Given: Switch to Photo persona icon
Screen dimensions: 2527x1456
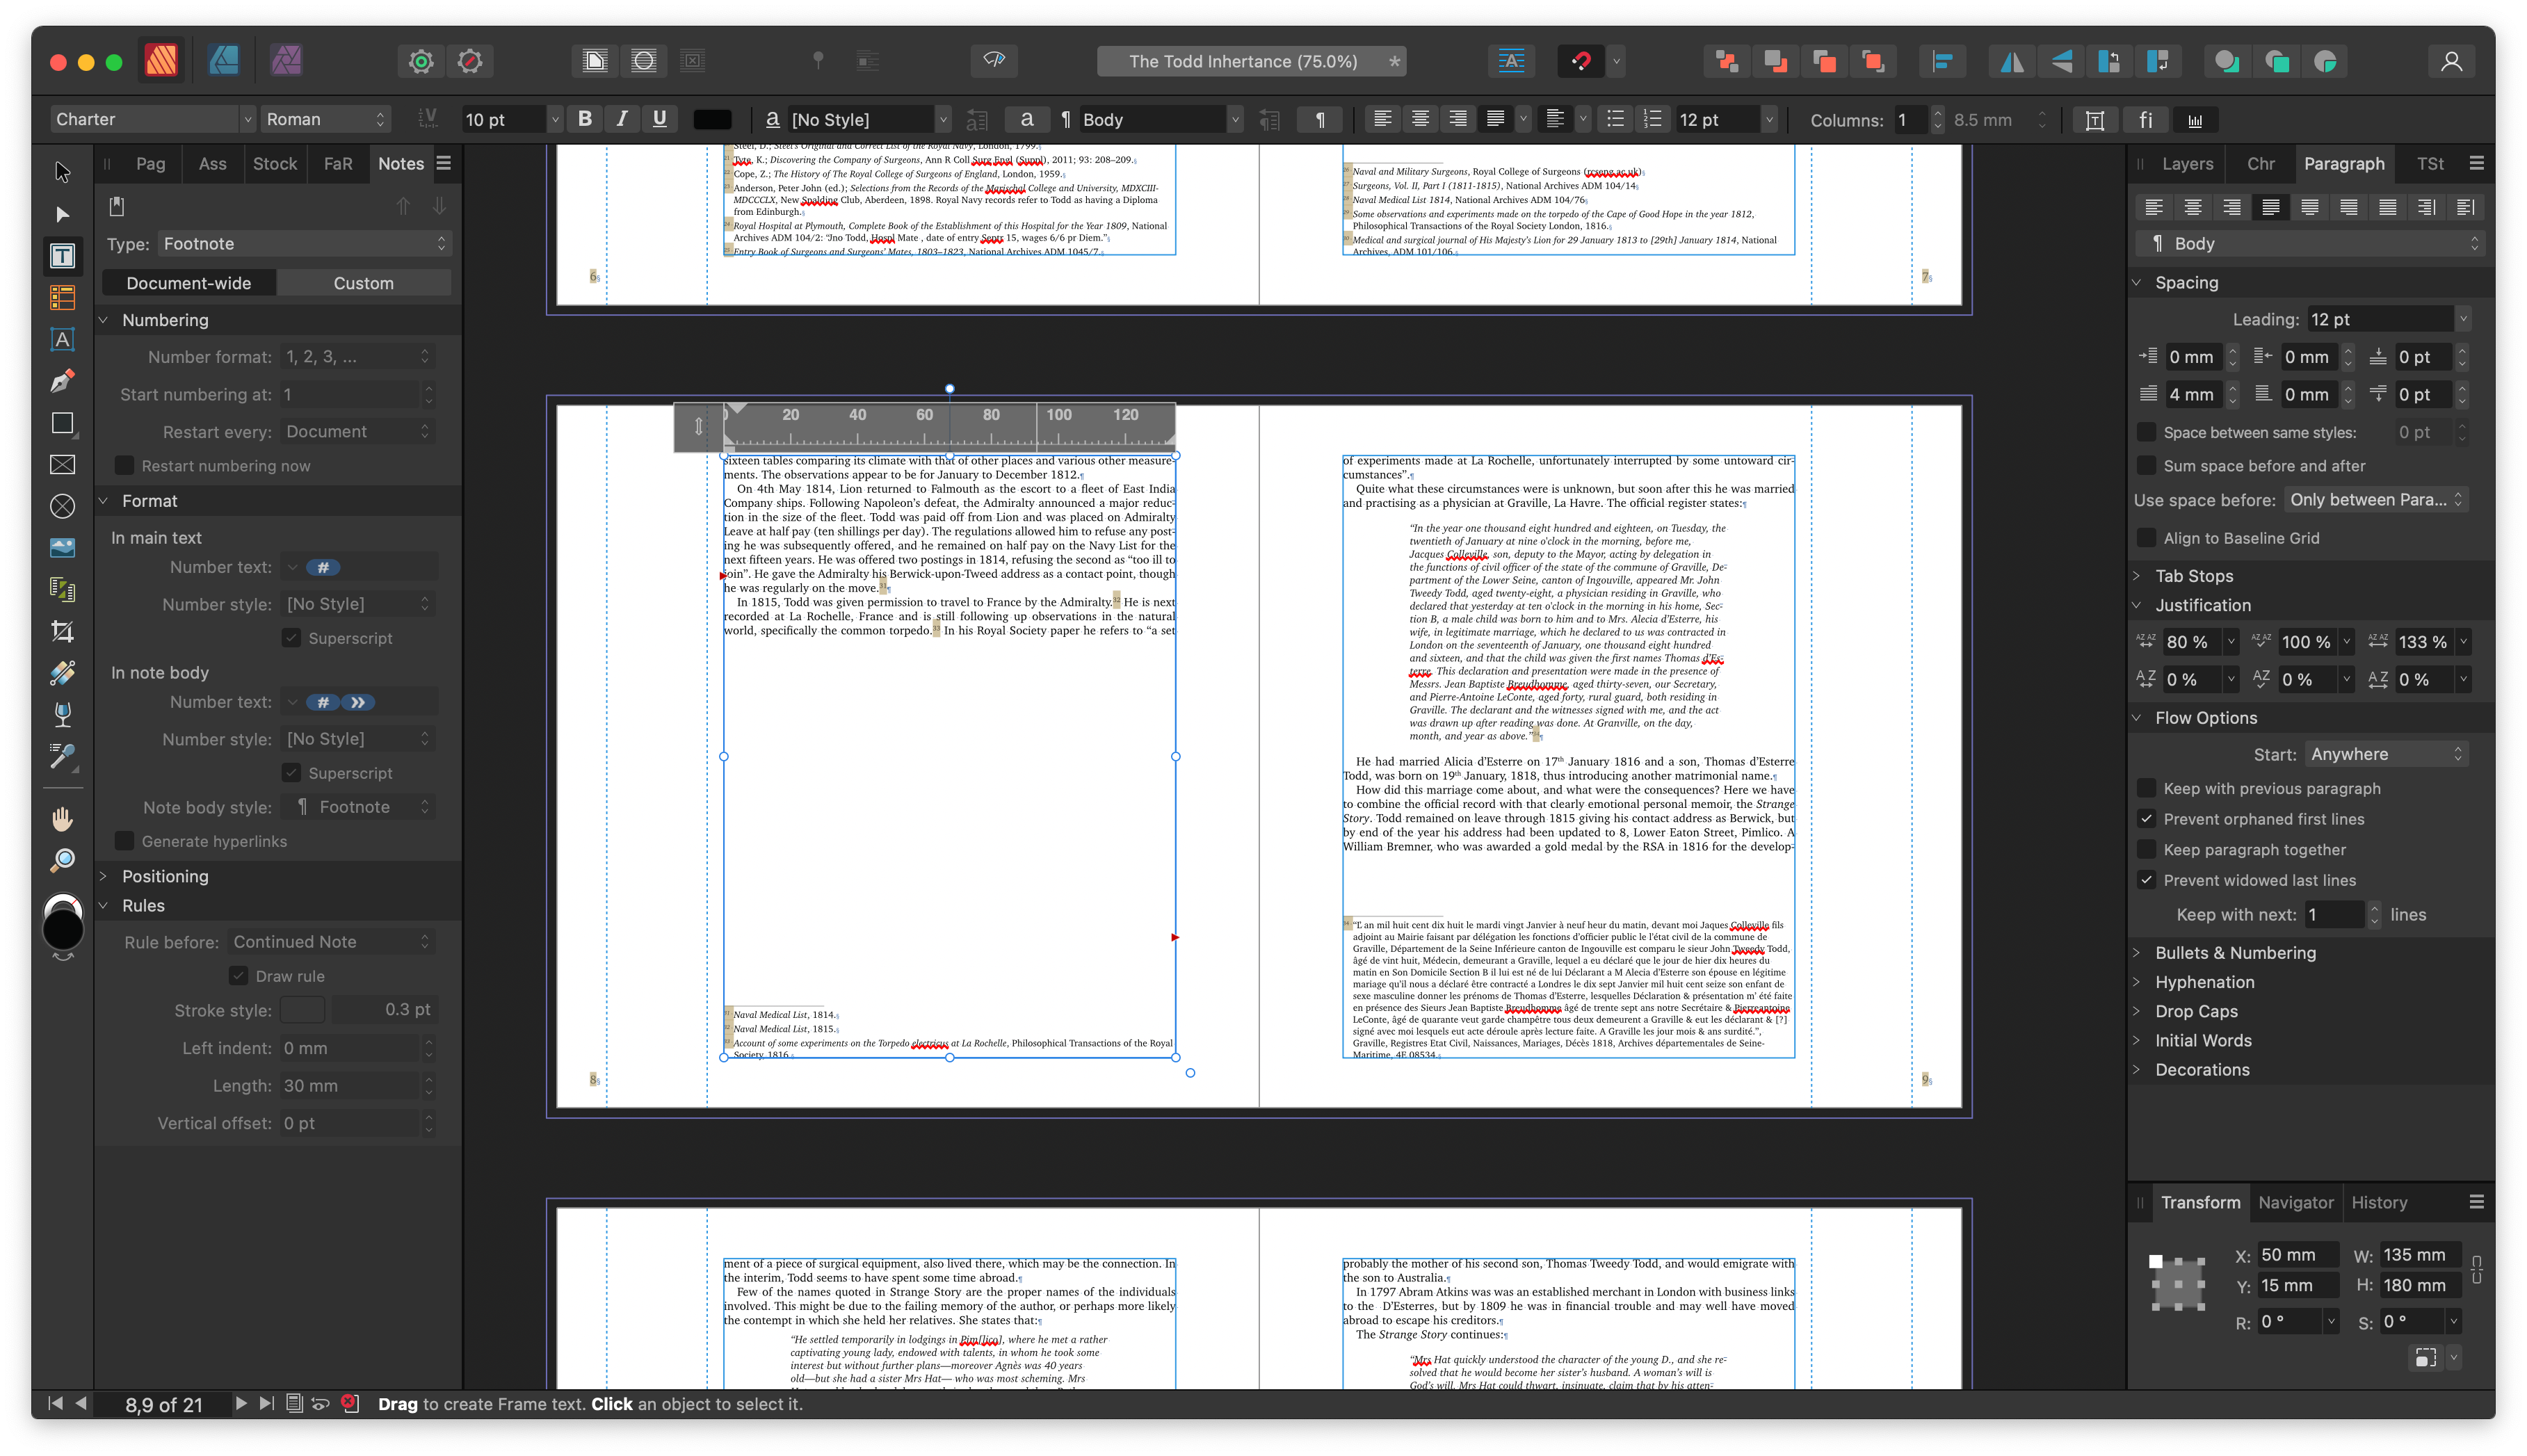Looking at the screenshot, I should 286,61.
